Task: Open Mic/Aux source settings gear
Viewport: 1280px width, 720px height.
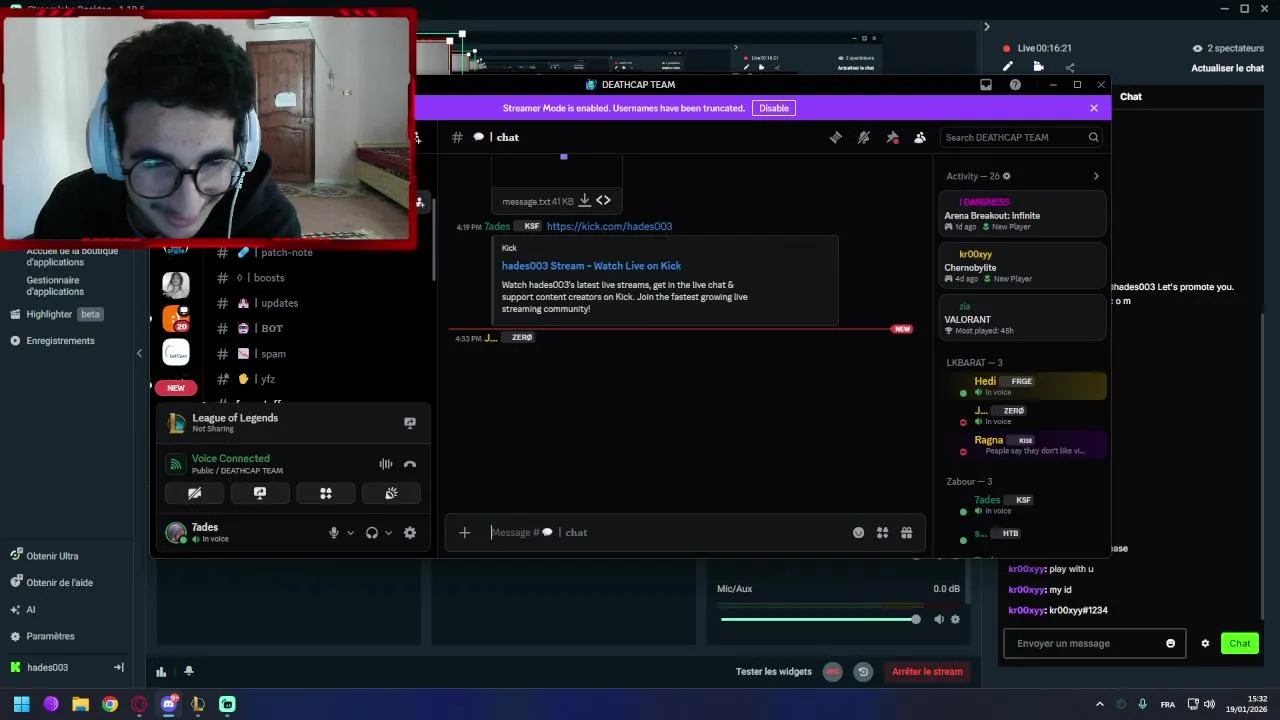Action: (955, 619)
